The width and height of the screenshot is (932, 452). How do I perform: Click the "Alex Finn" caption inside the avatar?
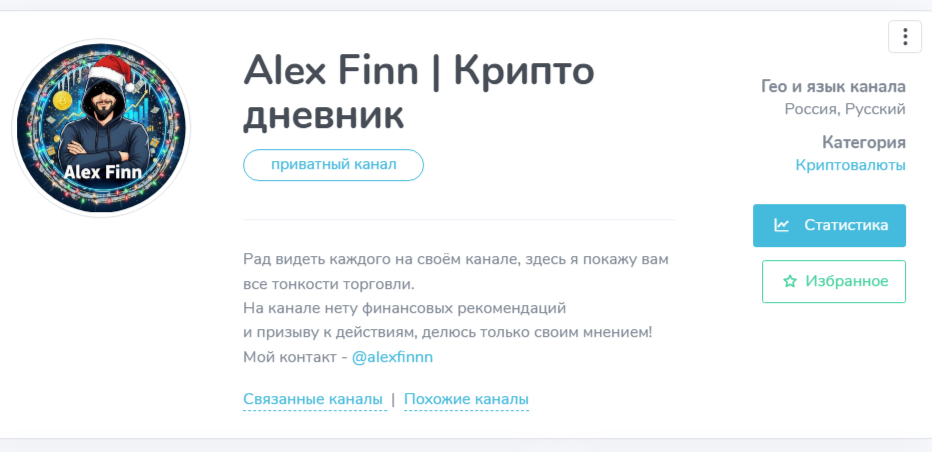tap(102, 172)
